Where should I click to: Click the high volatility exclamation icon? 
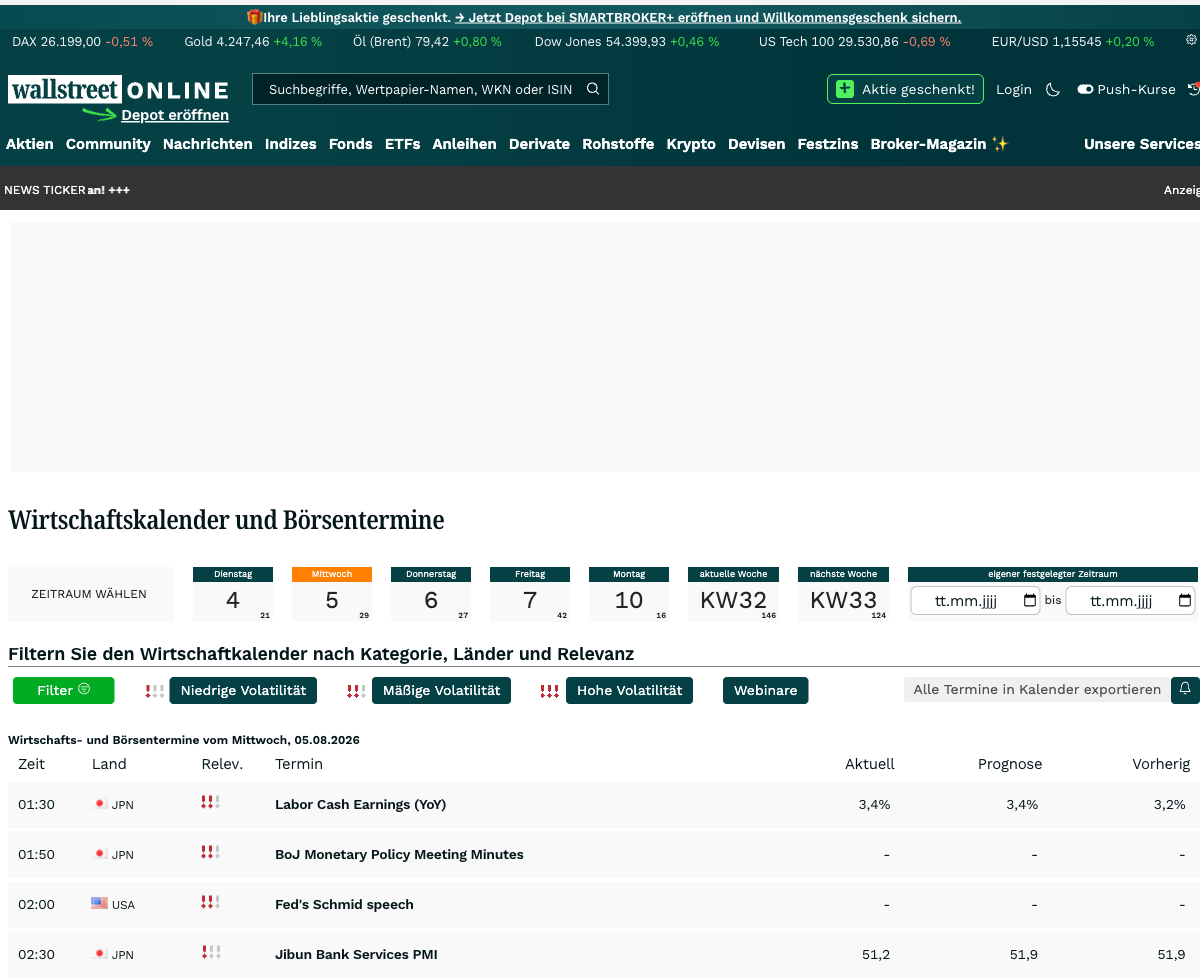point(549,691)
